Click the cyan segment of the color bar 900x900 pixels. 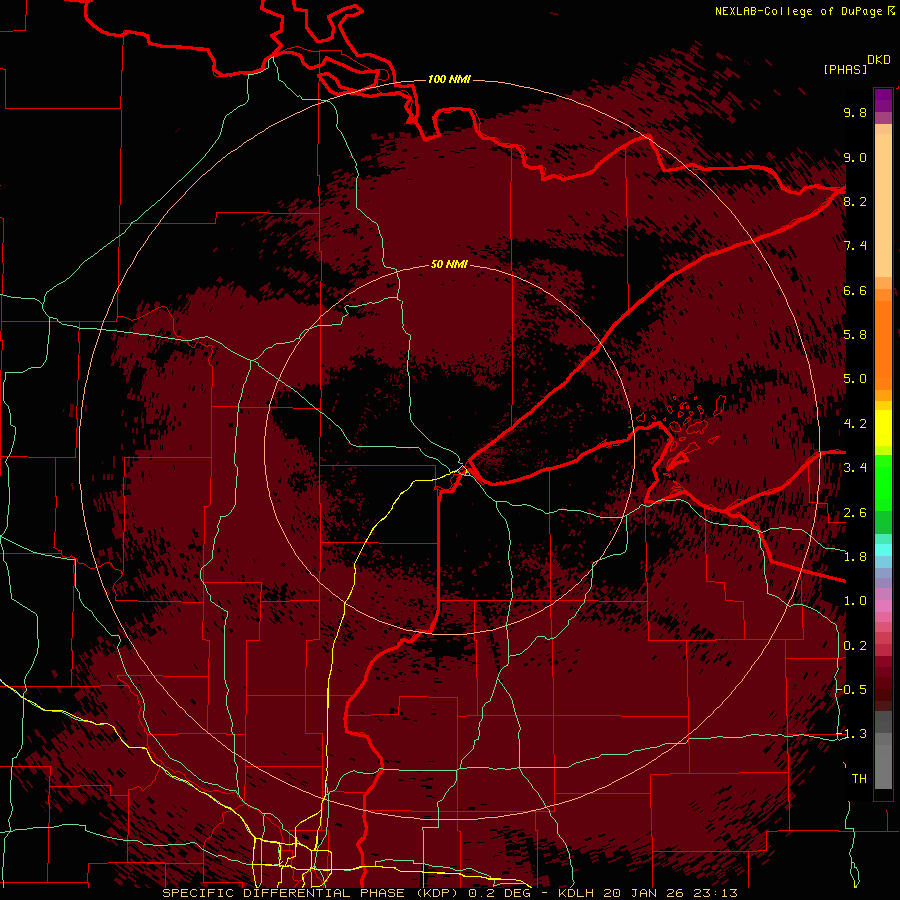(883, 550)
